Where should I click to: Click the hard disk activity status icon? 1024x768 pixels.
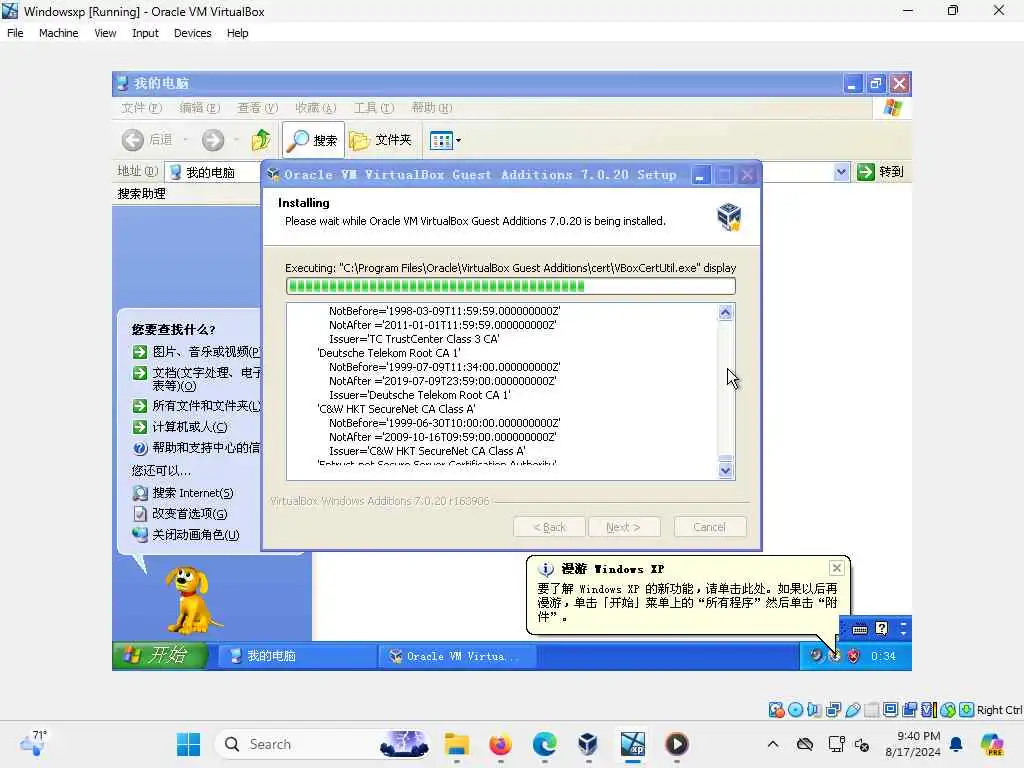[776, 710]
